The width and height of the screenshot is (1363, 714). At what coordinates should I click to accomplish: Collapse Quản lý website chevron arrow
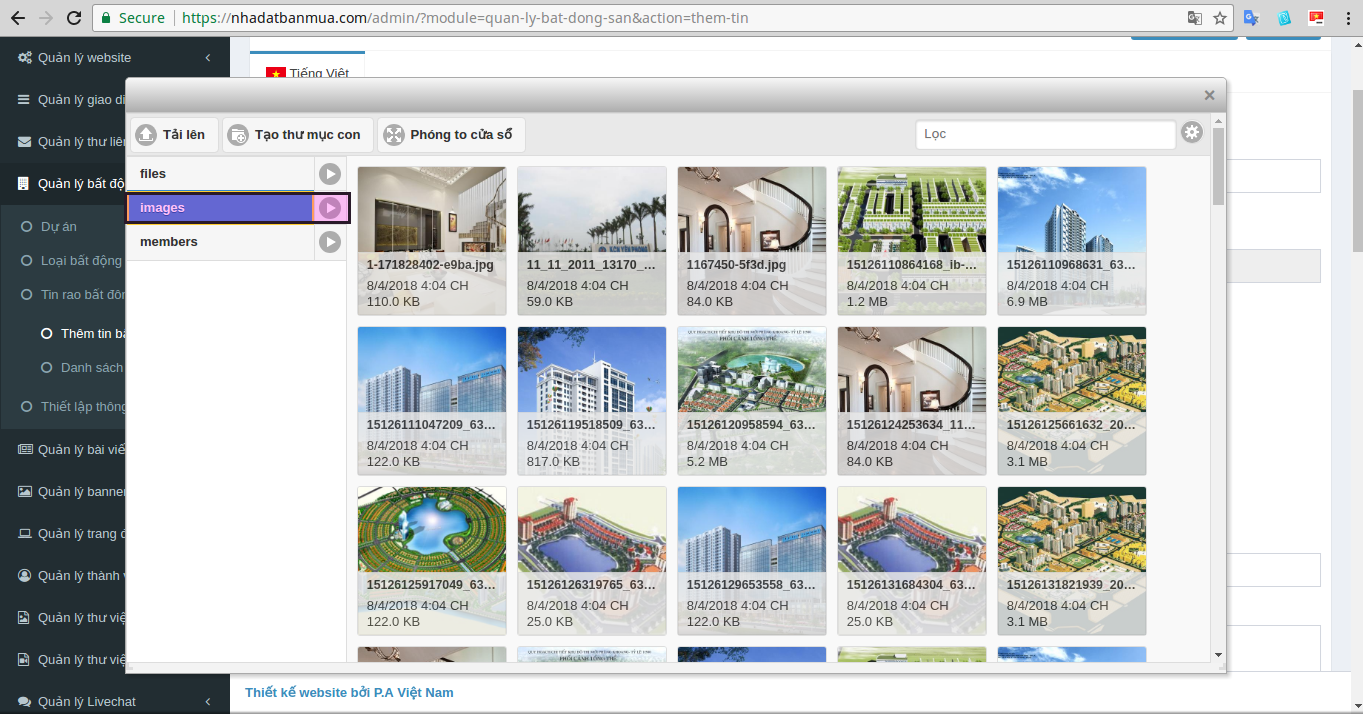click(207, 58)
